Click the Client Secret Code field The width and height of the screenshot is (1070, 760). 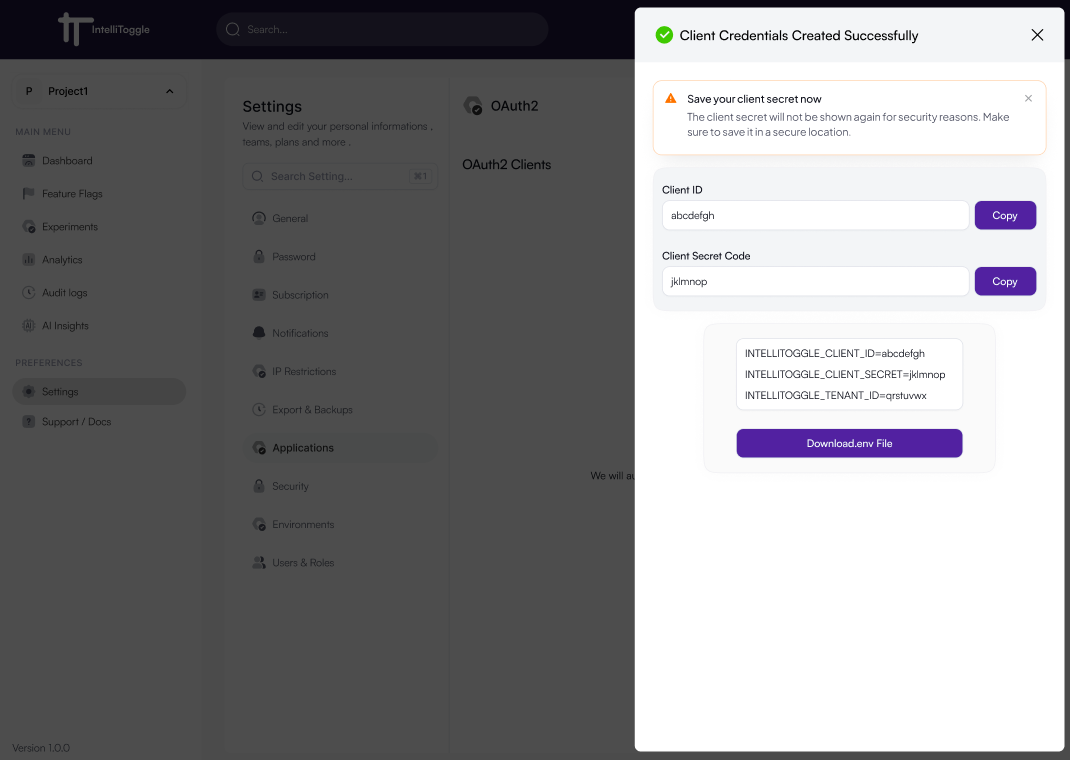tap(815, 281)
